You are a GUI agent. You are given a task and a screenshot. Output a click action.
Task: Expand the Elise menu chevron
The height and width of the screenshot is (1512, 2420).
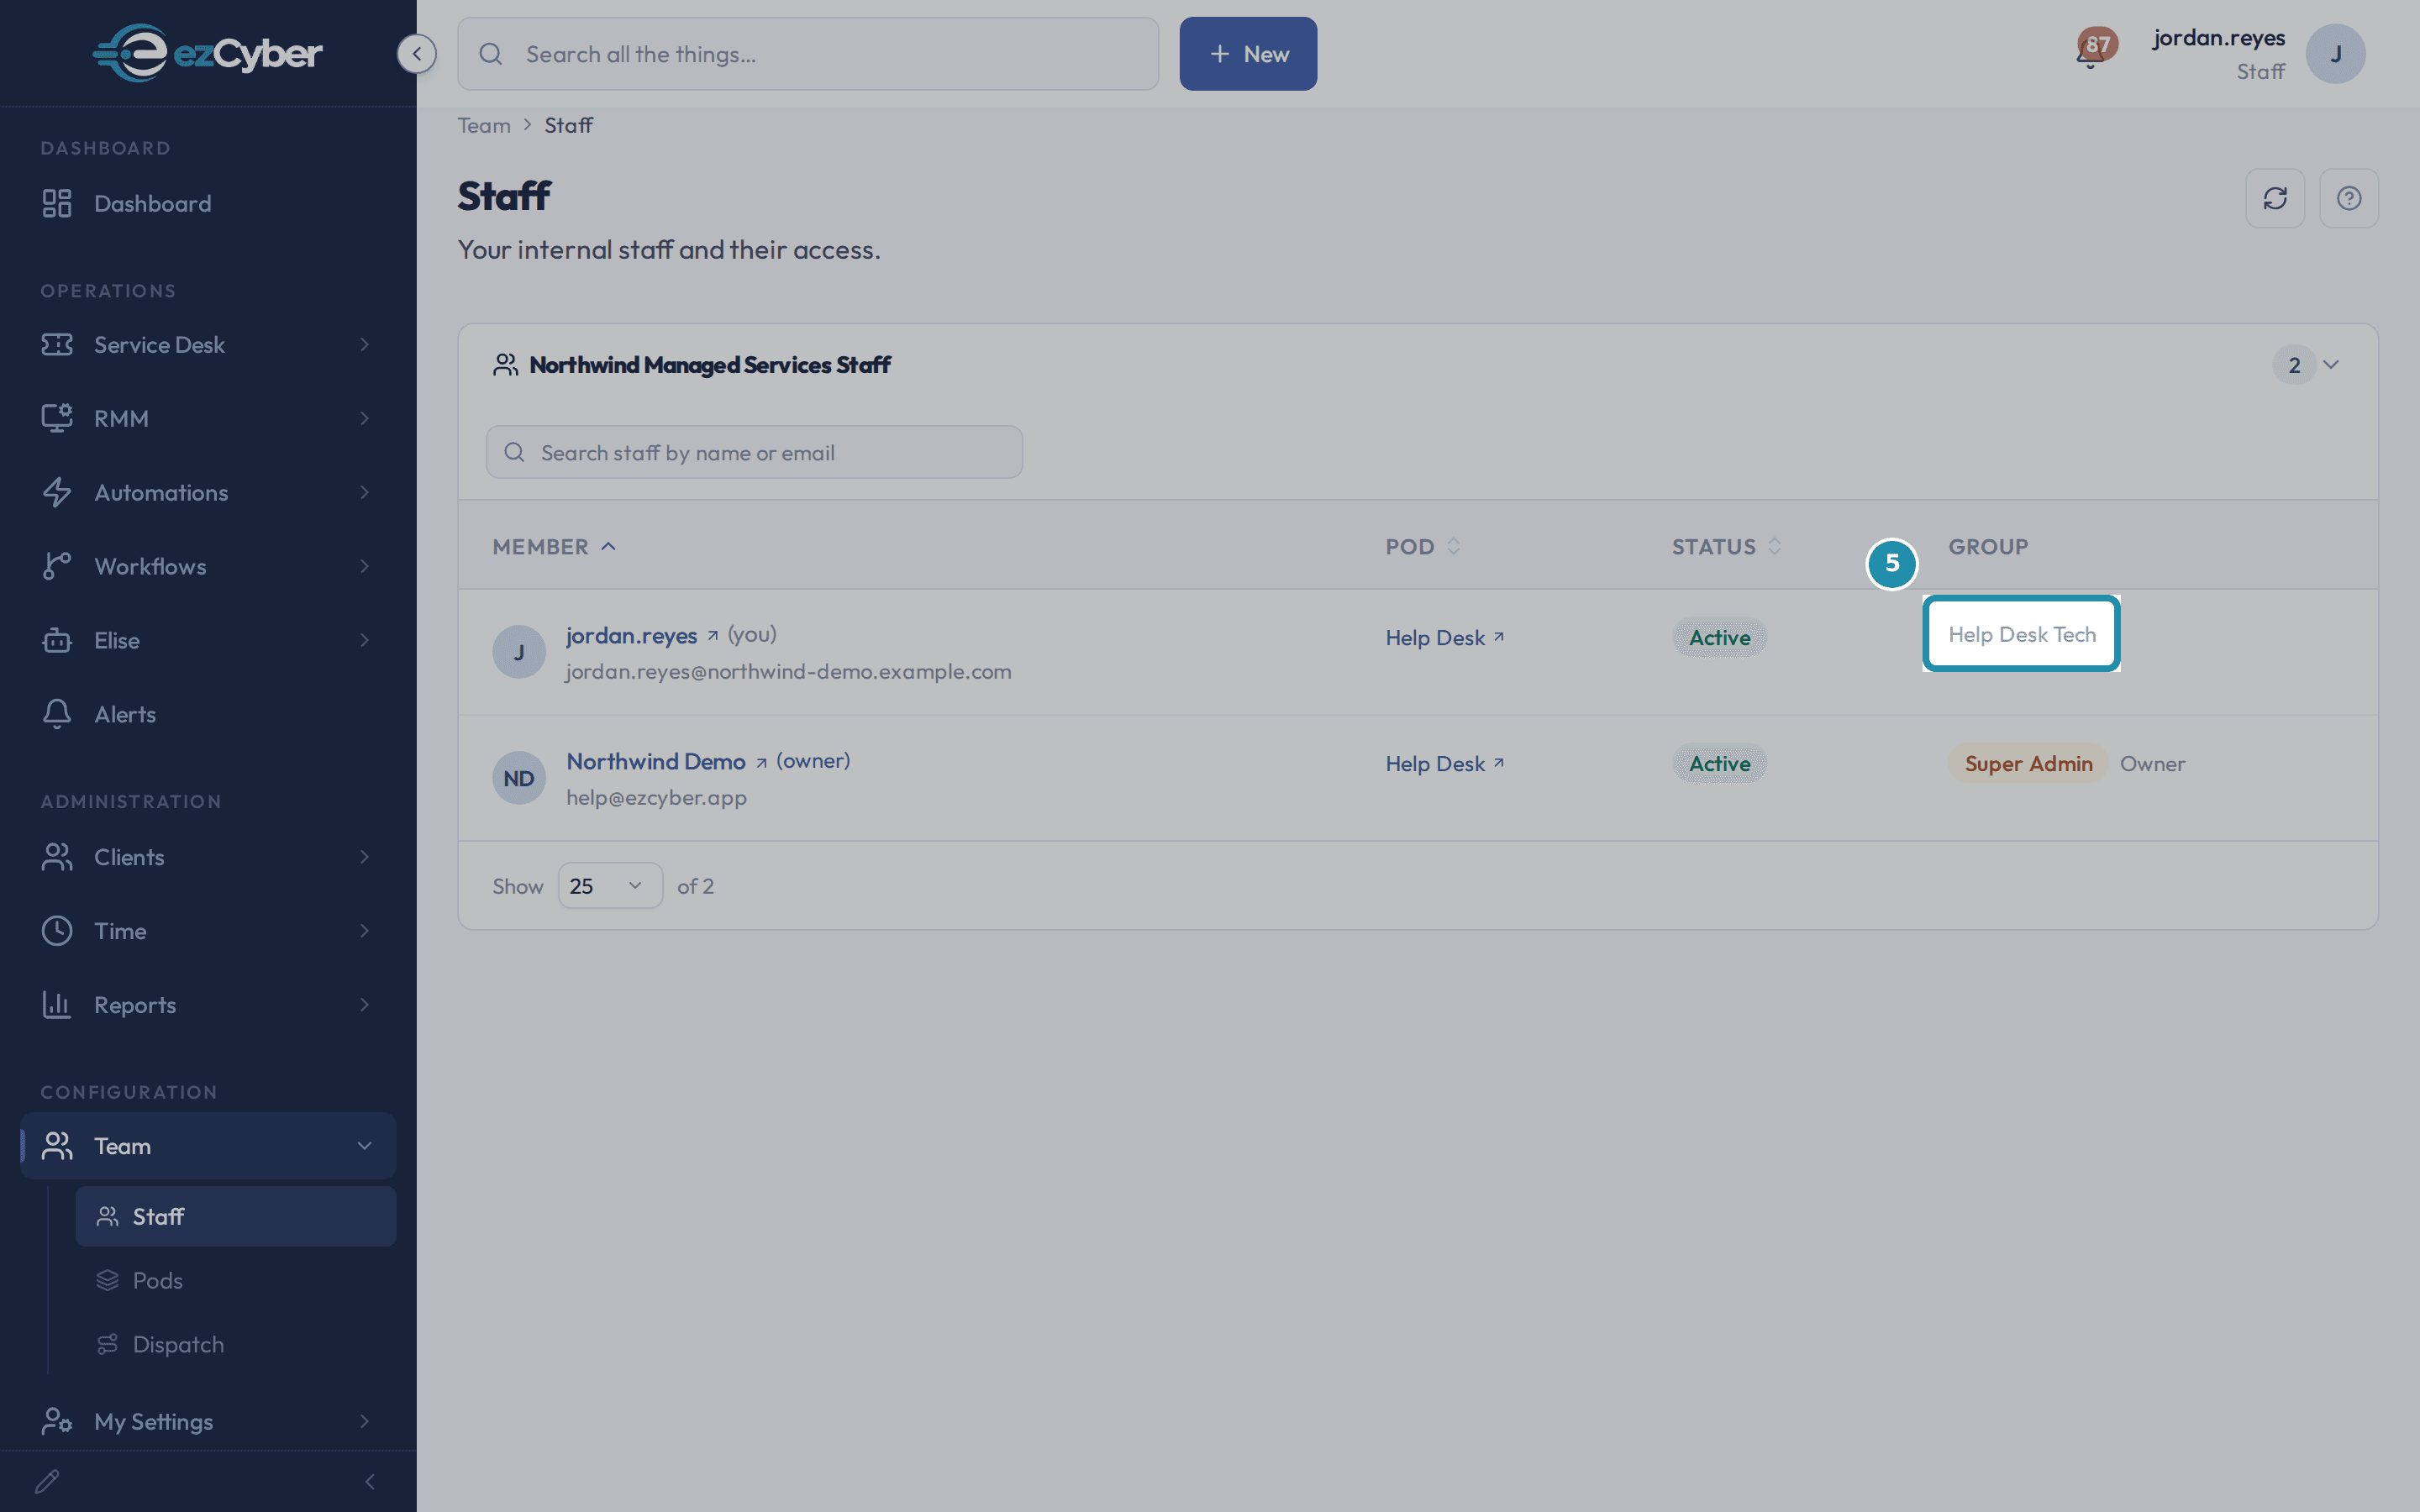[365, 640]
